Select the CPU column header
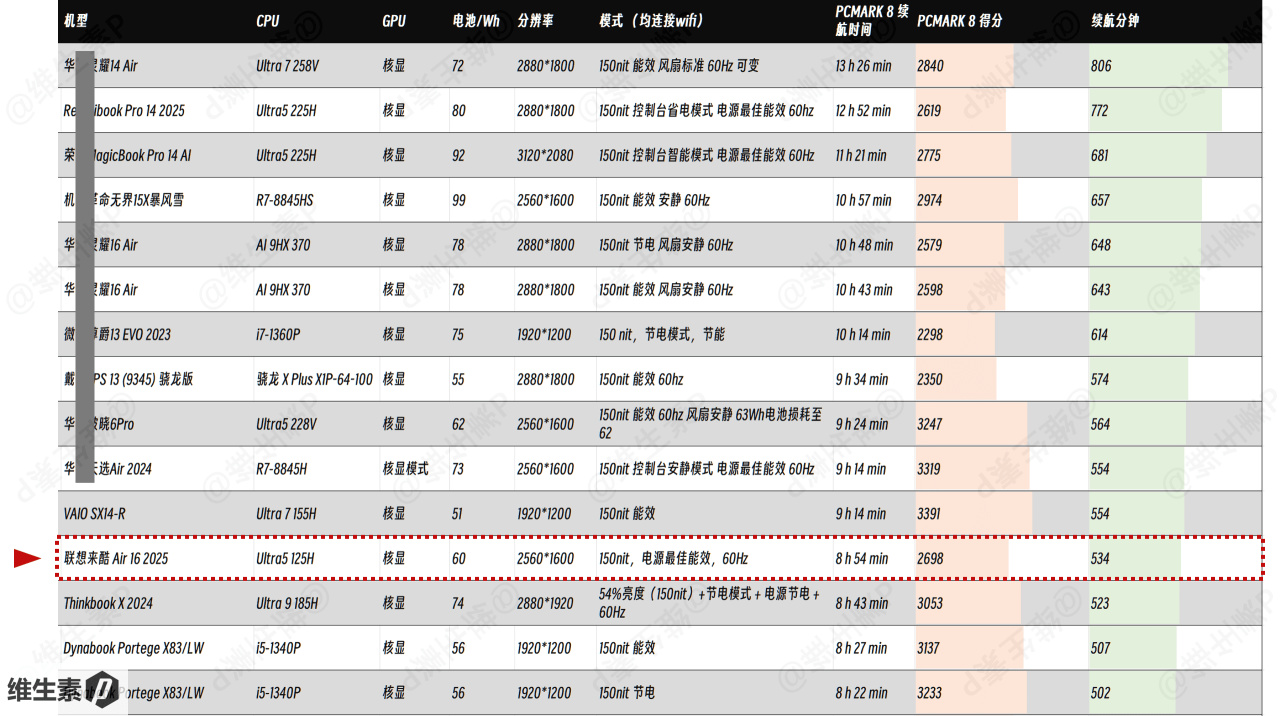This screenshot has width=1280, height=716. pyautogui.click(x=268, y=21)
